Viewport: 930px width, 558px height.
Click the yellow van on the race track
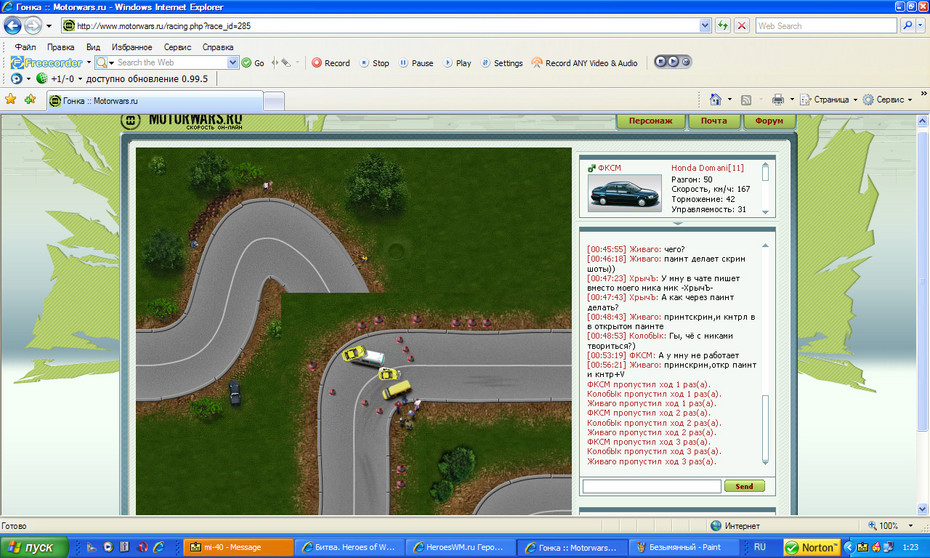pyautogui.click(x=396, y=390)
